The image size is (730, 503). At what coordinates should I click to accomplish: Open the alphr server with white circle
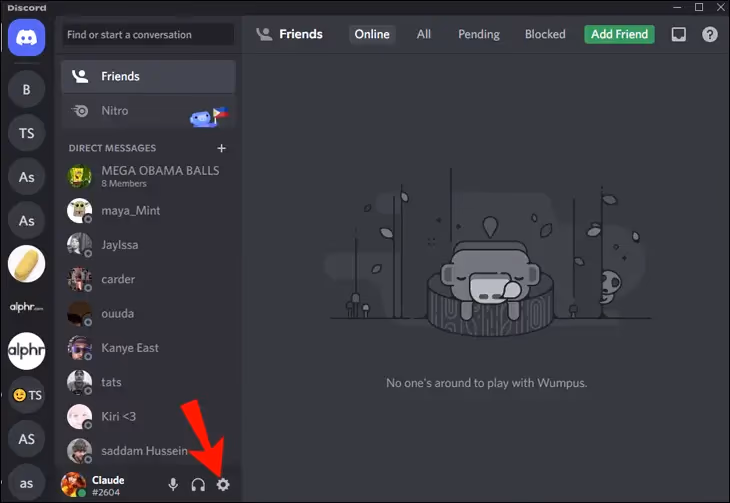tap(27, 351)
